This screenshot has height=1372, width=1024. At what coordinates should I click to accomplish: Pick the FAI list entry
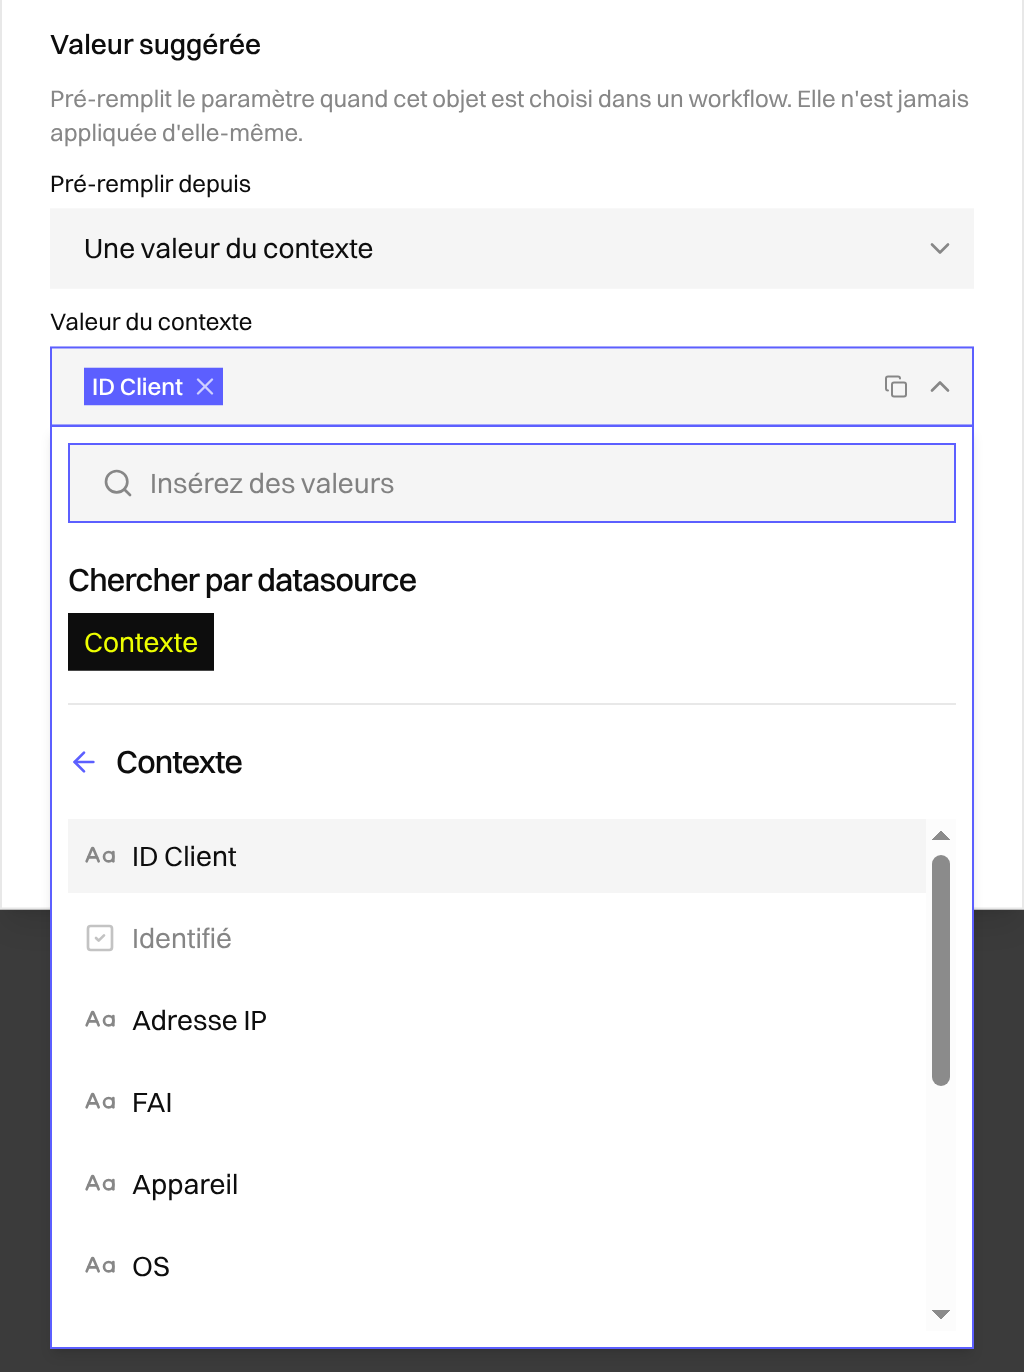point(497,1102)
